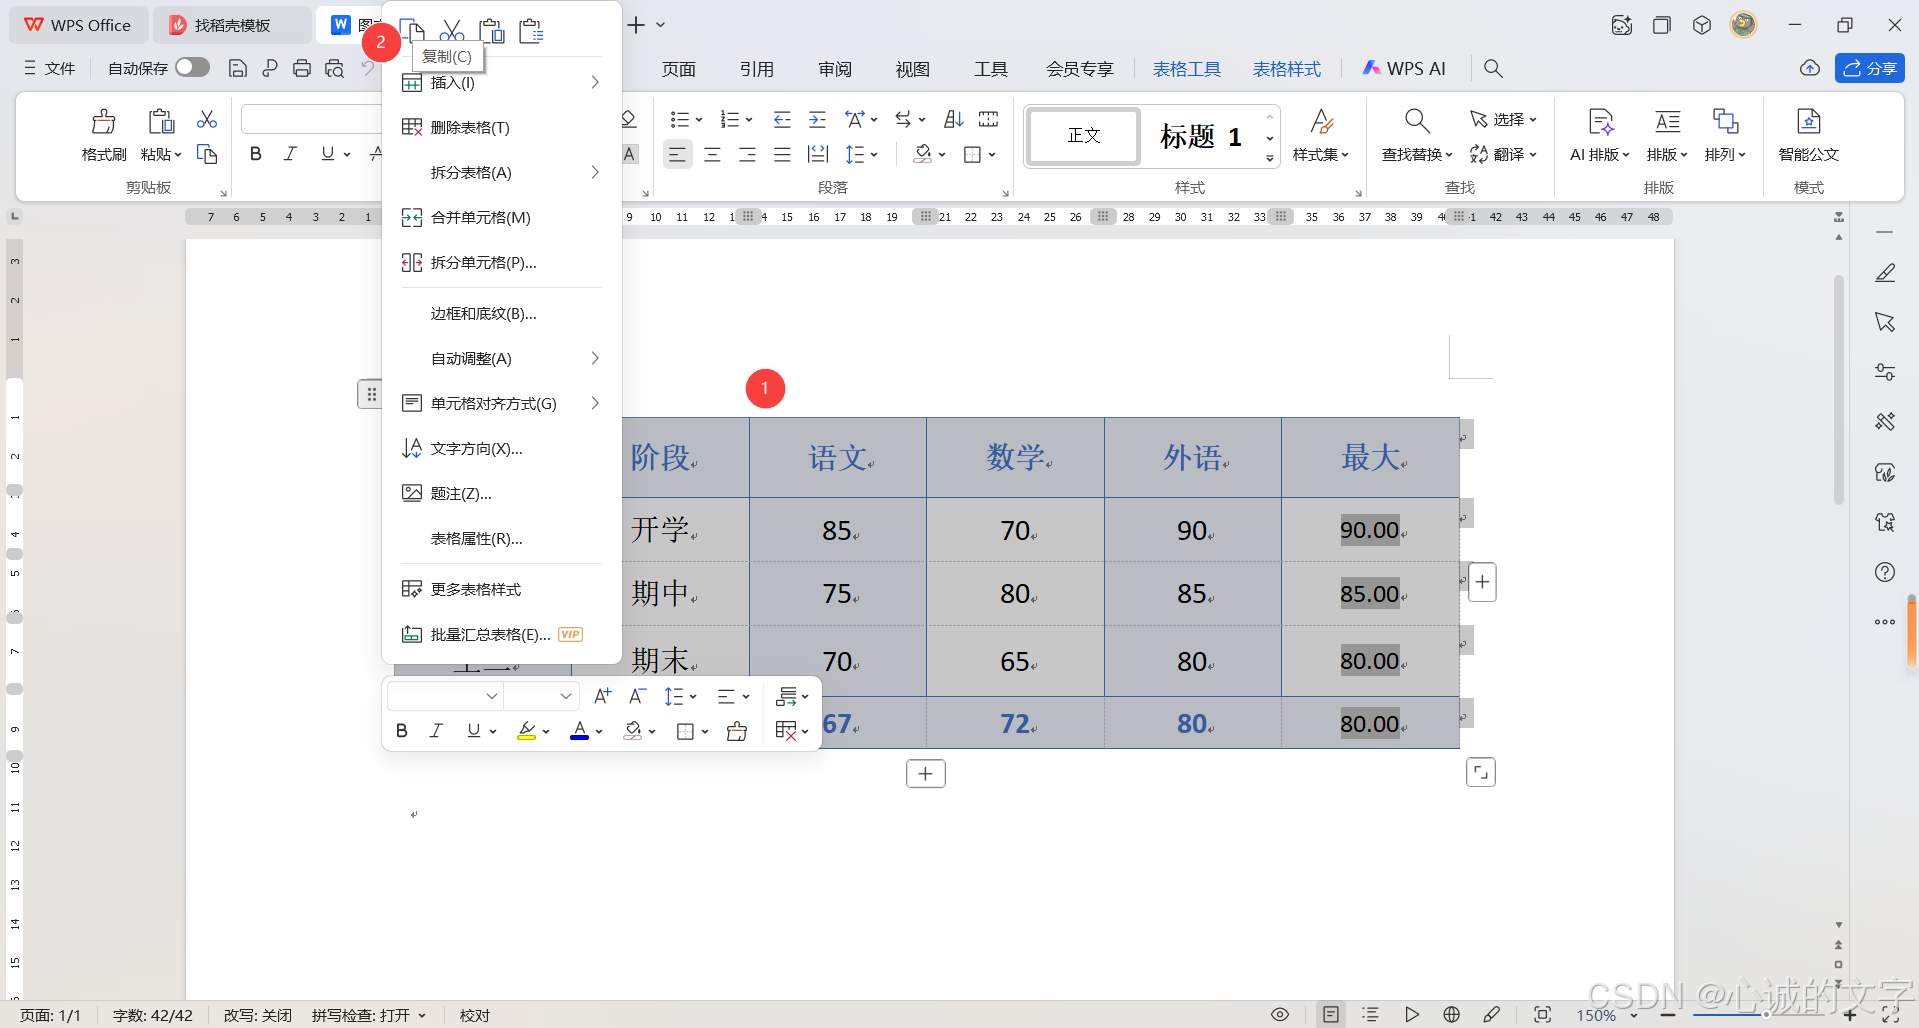Expand Cell Alignment (单元格对齐方式) submenu
Viewport: 1919px width, 1028px height.
click(502, 403)
